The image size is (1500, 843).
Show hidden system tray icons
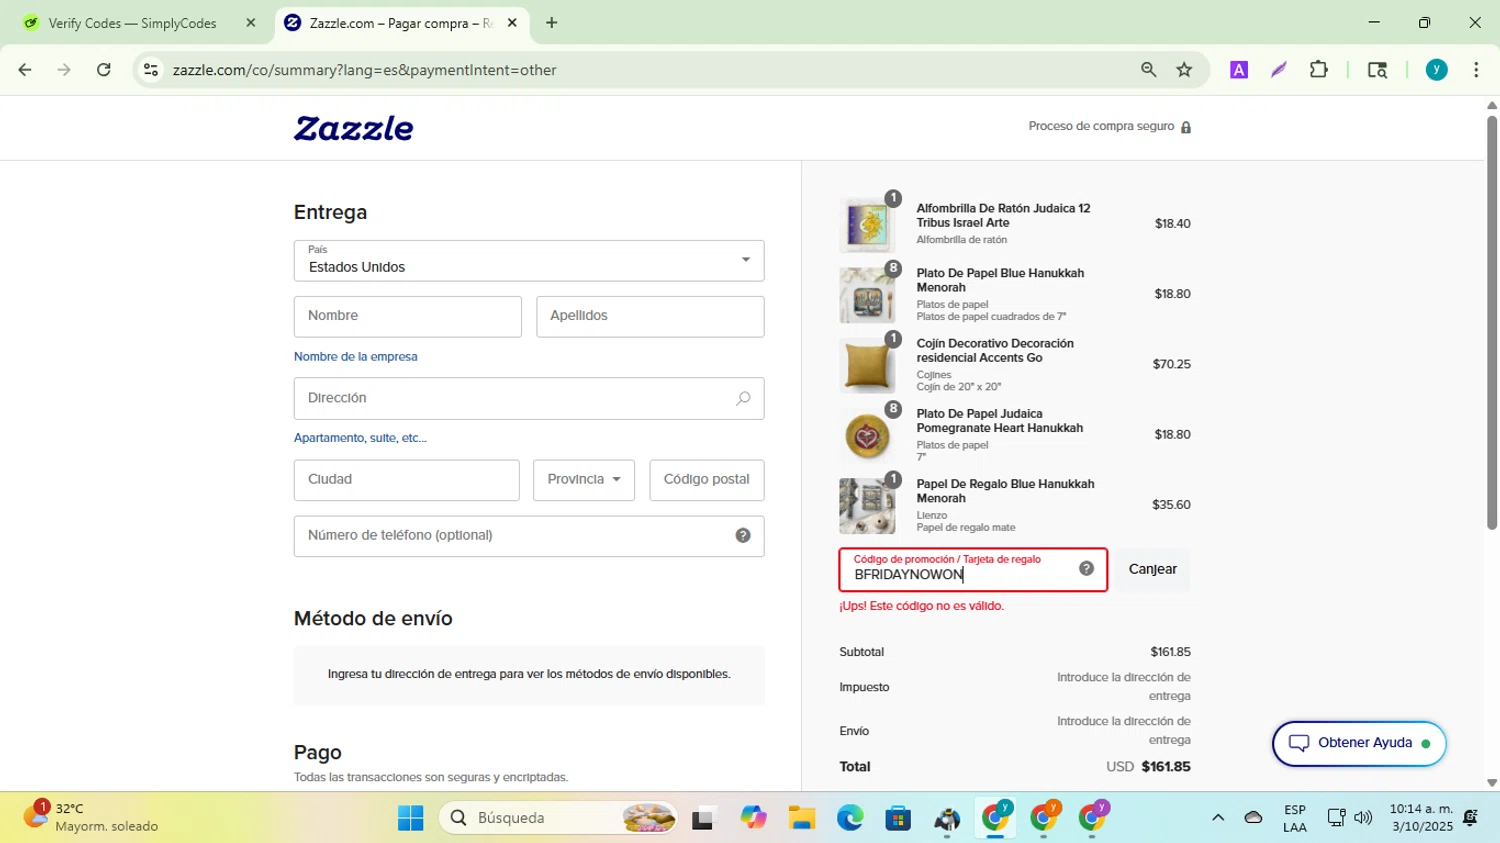click(x=1218, y=818)
